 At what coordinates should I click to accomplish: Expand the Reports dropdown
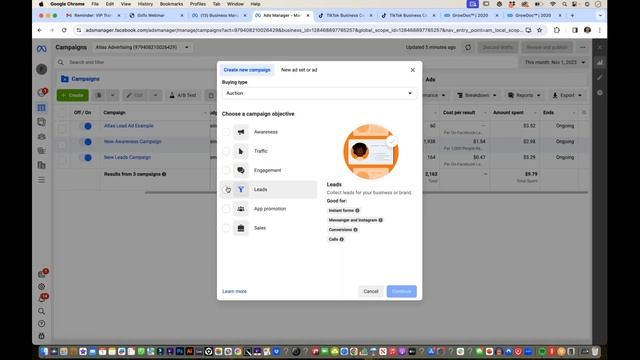[524, 95]
